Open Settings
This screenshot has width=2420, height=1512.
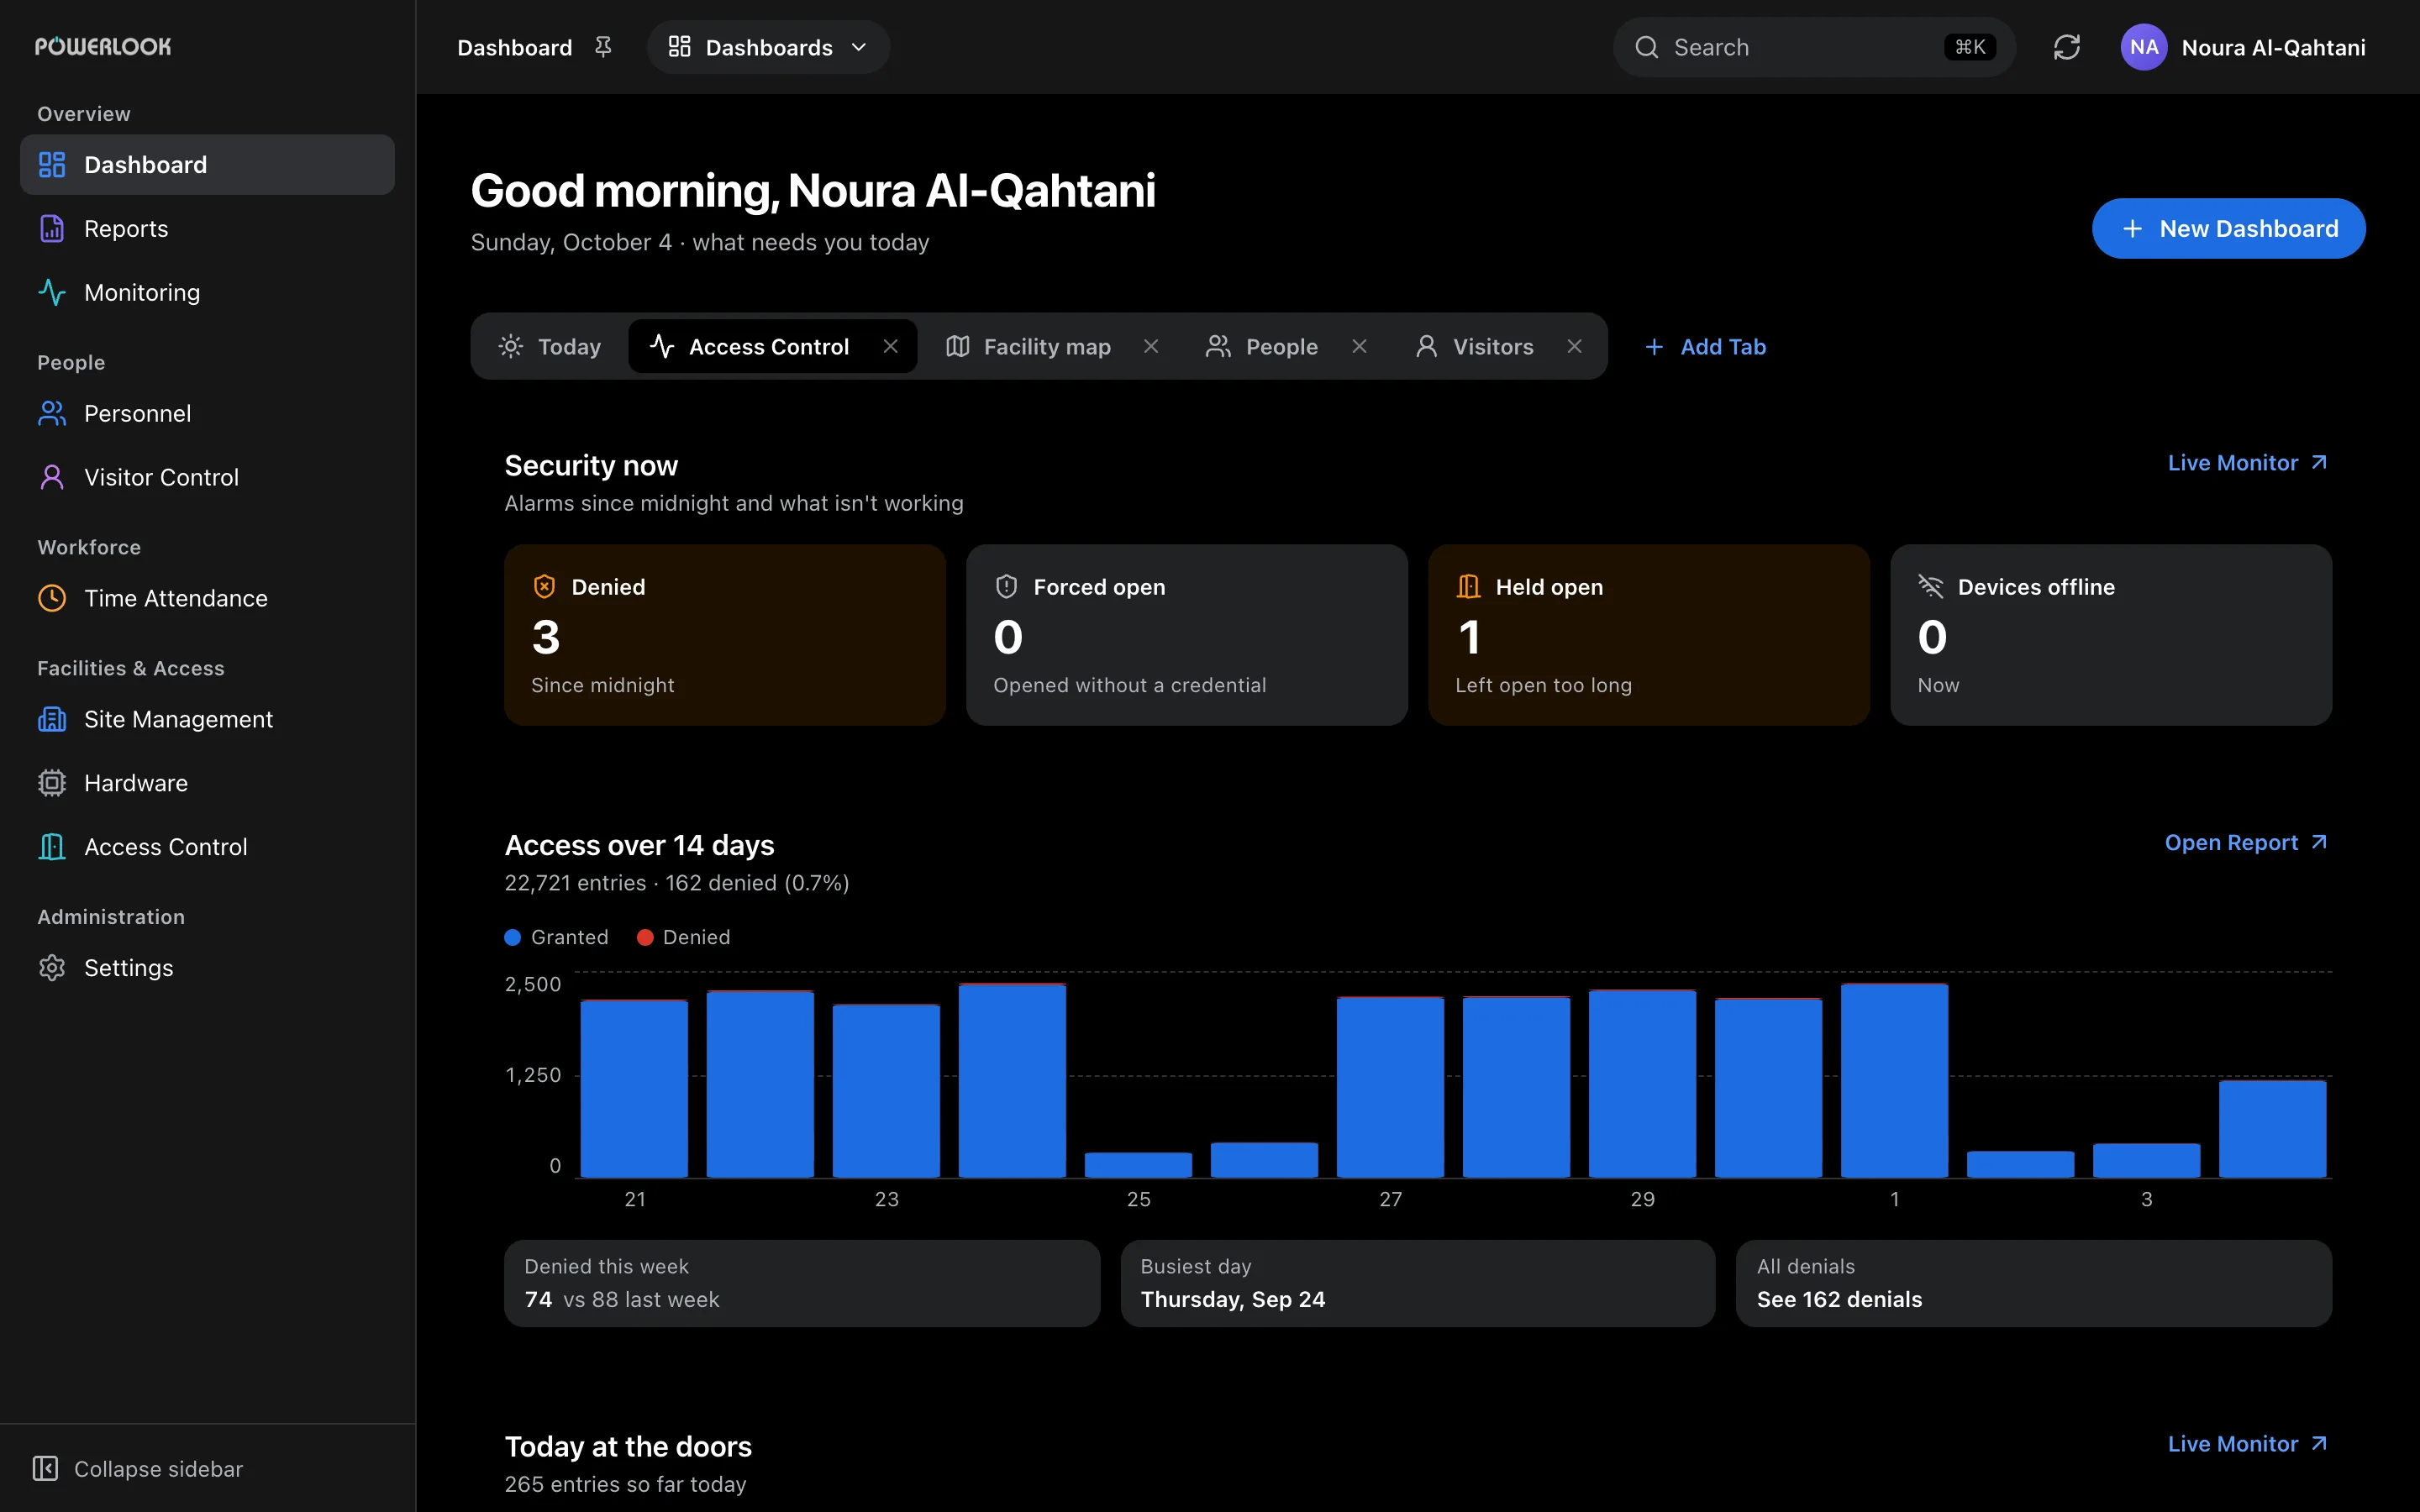[207, 969]
